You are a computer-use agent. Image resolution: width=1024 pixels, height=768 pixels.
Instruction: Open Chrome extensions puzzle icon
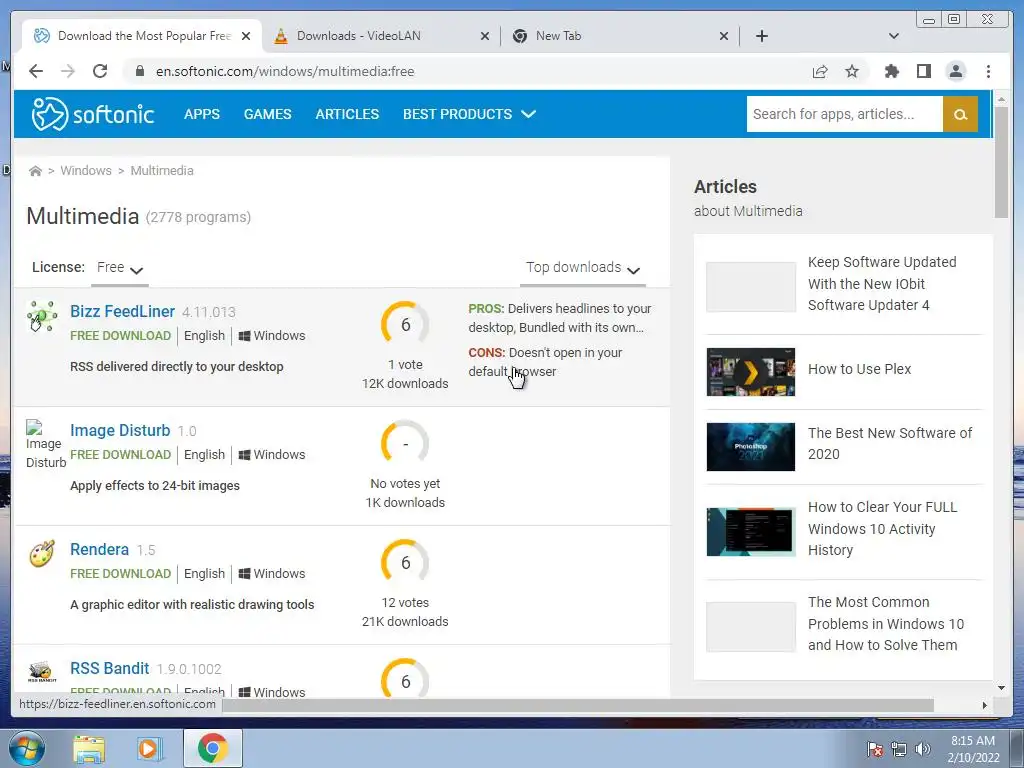tap(891, 71)
